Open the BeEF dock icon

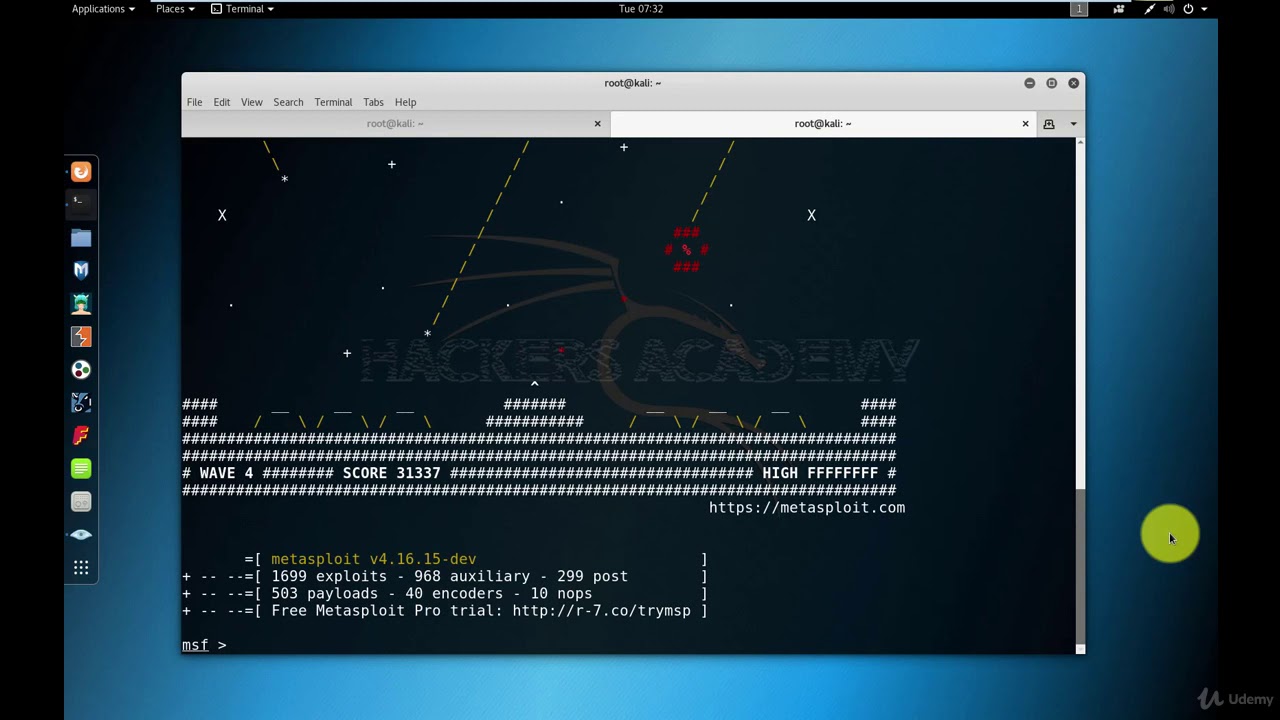(x=81, y=402)
